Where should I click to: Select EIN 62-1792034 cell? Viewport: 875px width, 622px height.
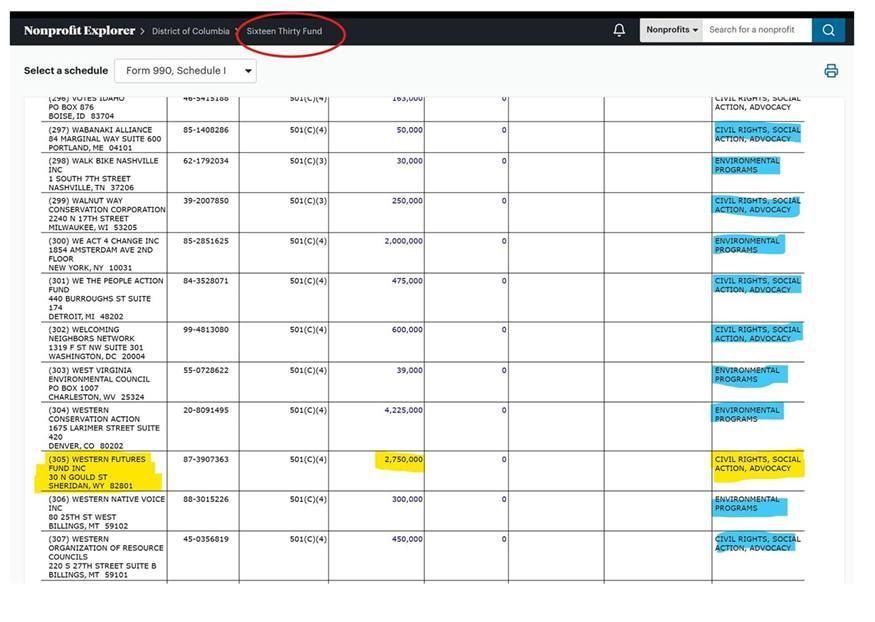(x=205, y=161)
